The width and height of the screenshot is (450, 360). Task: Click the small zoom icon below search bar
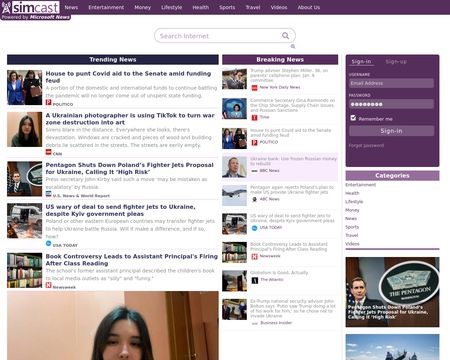tap(293, 46)
